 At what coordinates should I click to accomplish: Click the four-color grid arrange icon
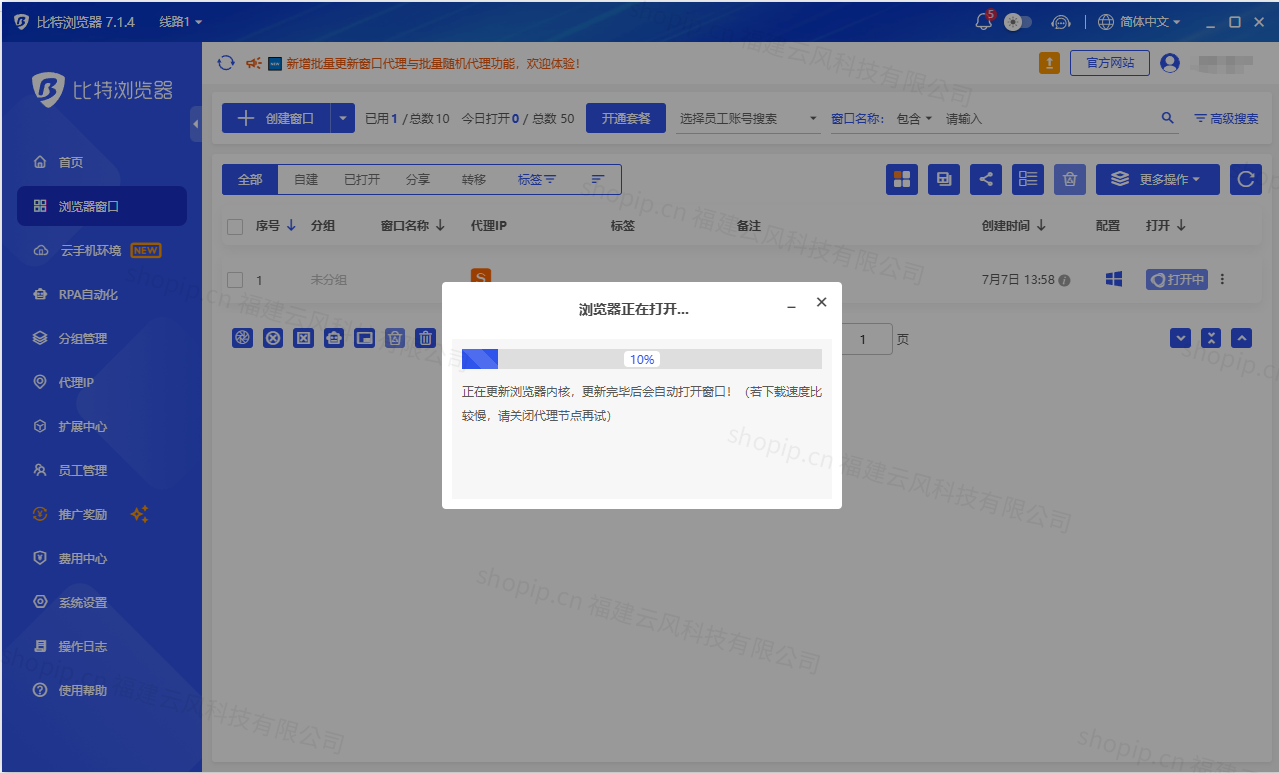tap(902, 179)
